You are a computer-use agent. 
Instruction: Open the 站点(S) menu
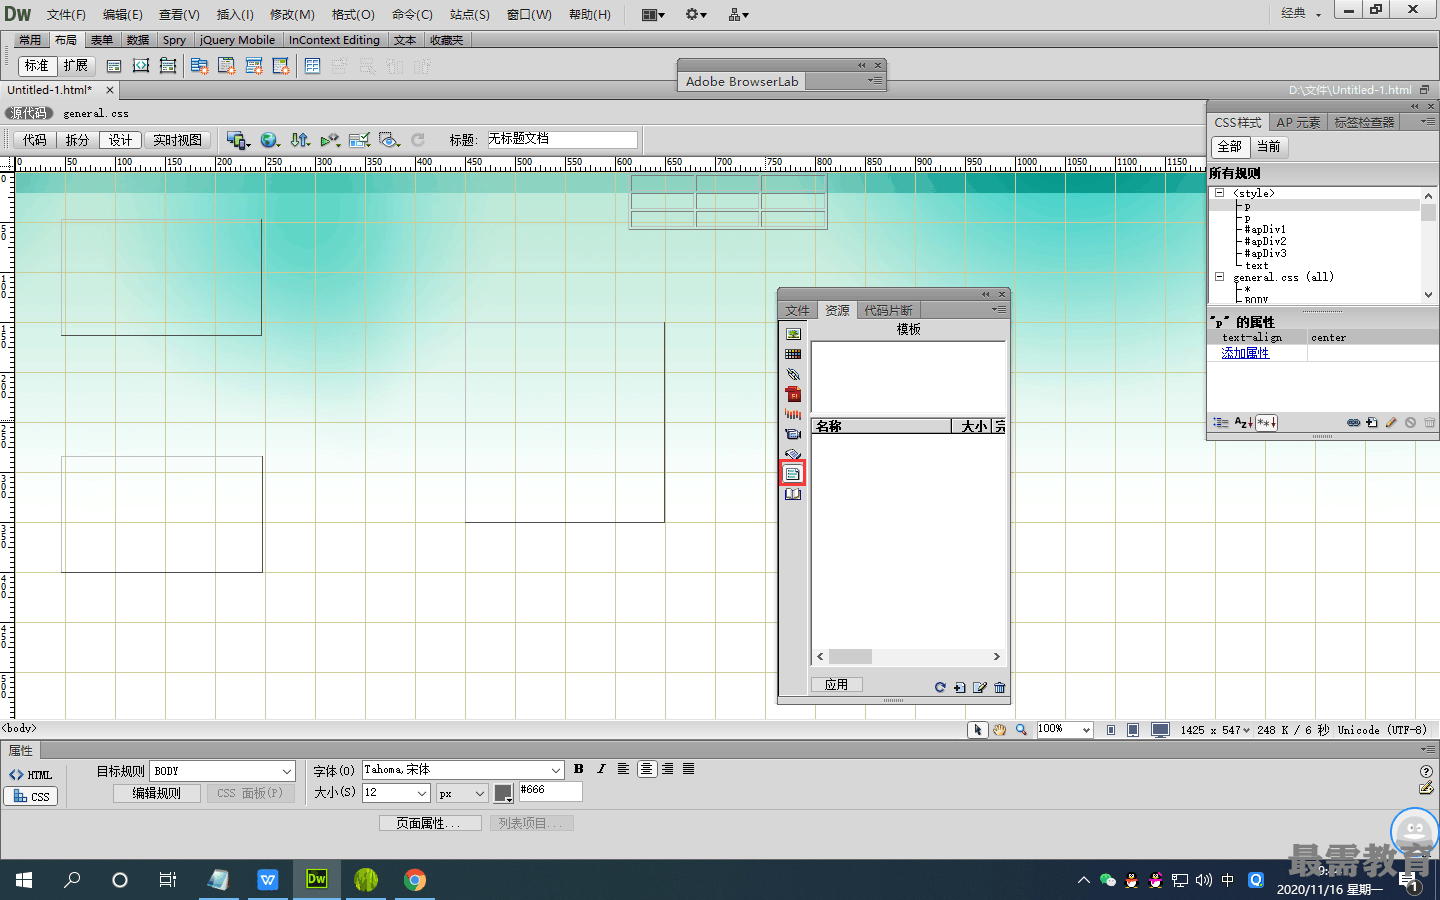point(470,14)
